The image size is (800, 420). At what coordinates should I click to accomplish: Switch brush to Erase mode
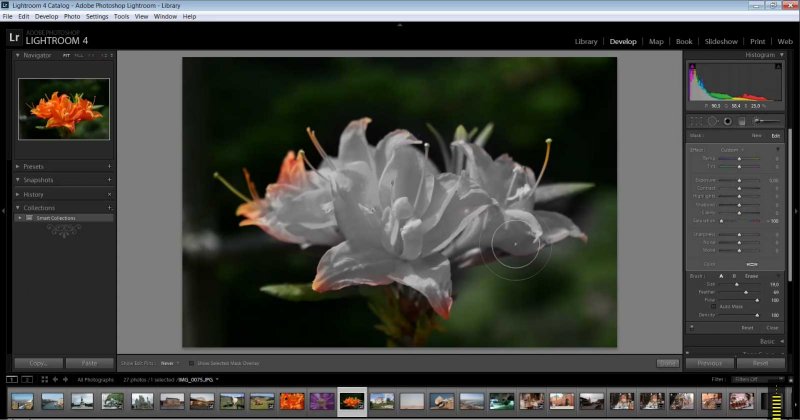754,275
